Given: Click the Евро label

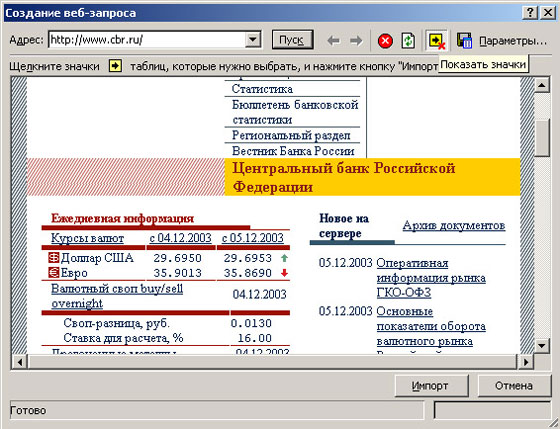Looking at the screenshot, I should coord(74,273).
